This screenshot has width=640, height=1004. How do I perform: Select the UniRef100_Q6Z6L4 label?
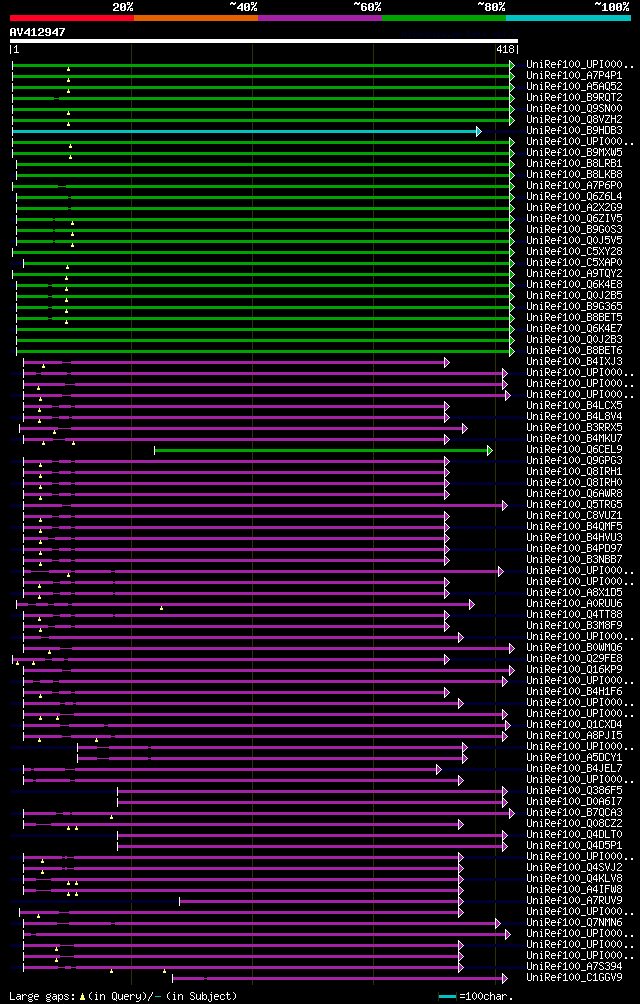coord(574,197)
